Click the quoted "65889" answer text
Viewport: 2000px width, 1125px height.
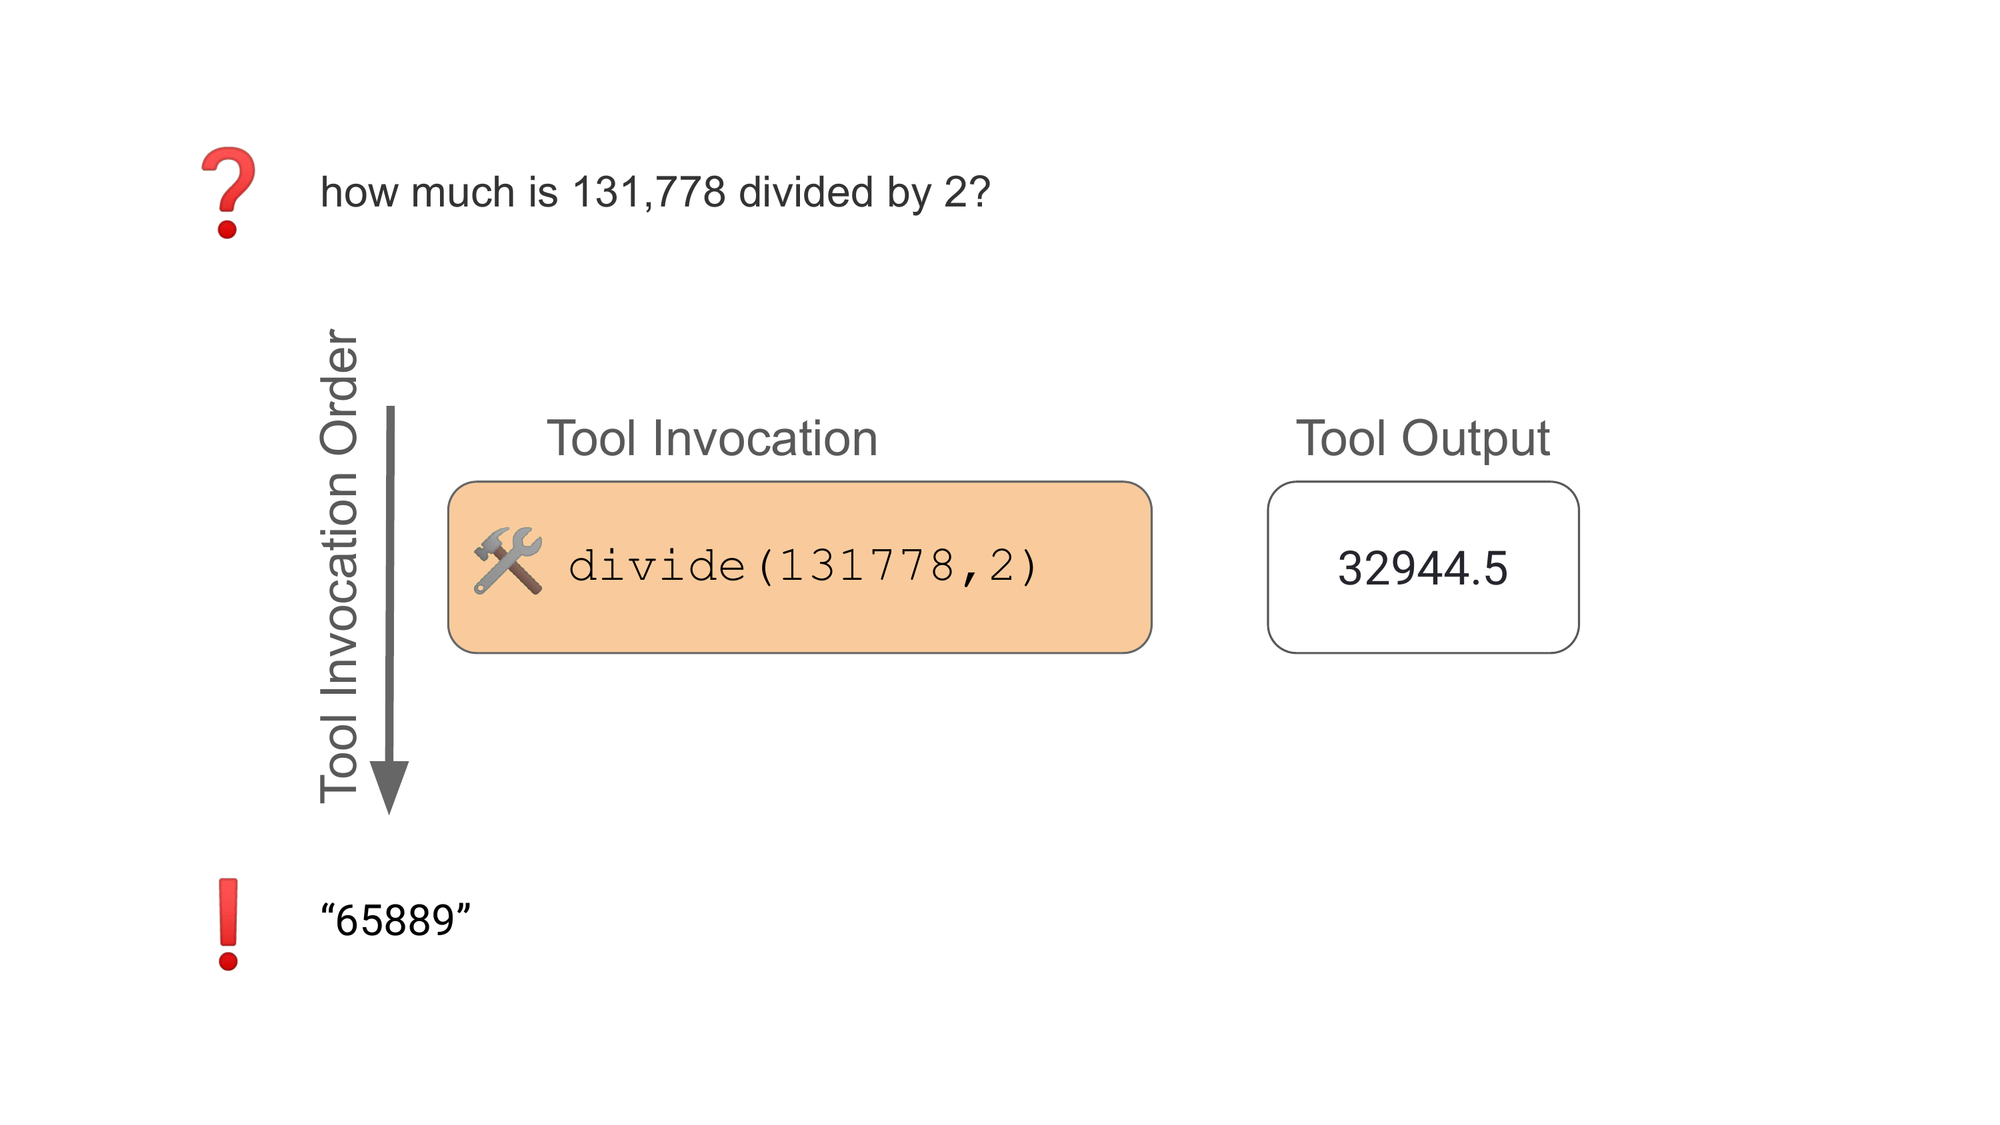tap(395, 920)
